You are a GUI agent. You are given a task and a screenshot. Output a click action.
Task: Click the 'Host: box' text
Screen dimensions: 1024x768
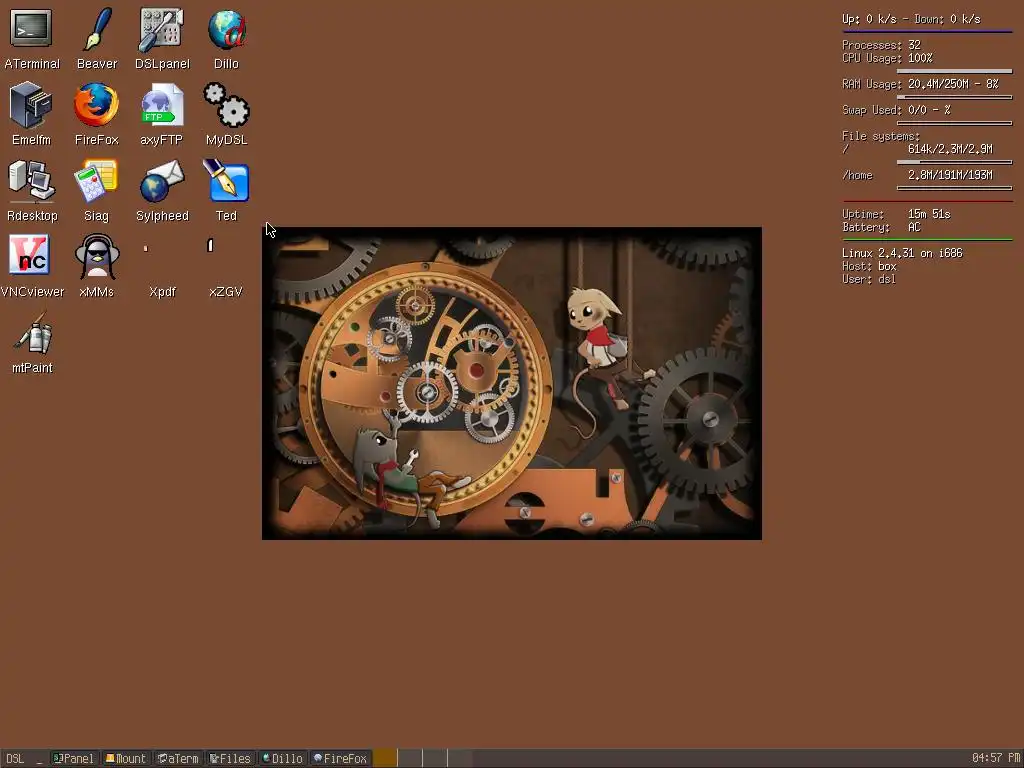(x=869, y=266)
